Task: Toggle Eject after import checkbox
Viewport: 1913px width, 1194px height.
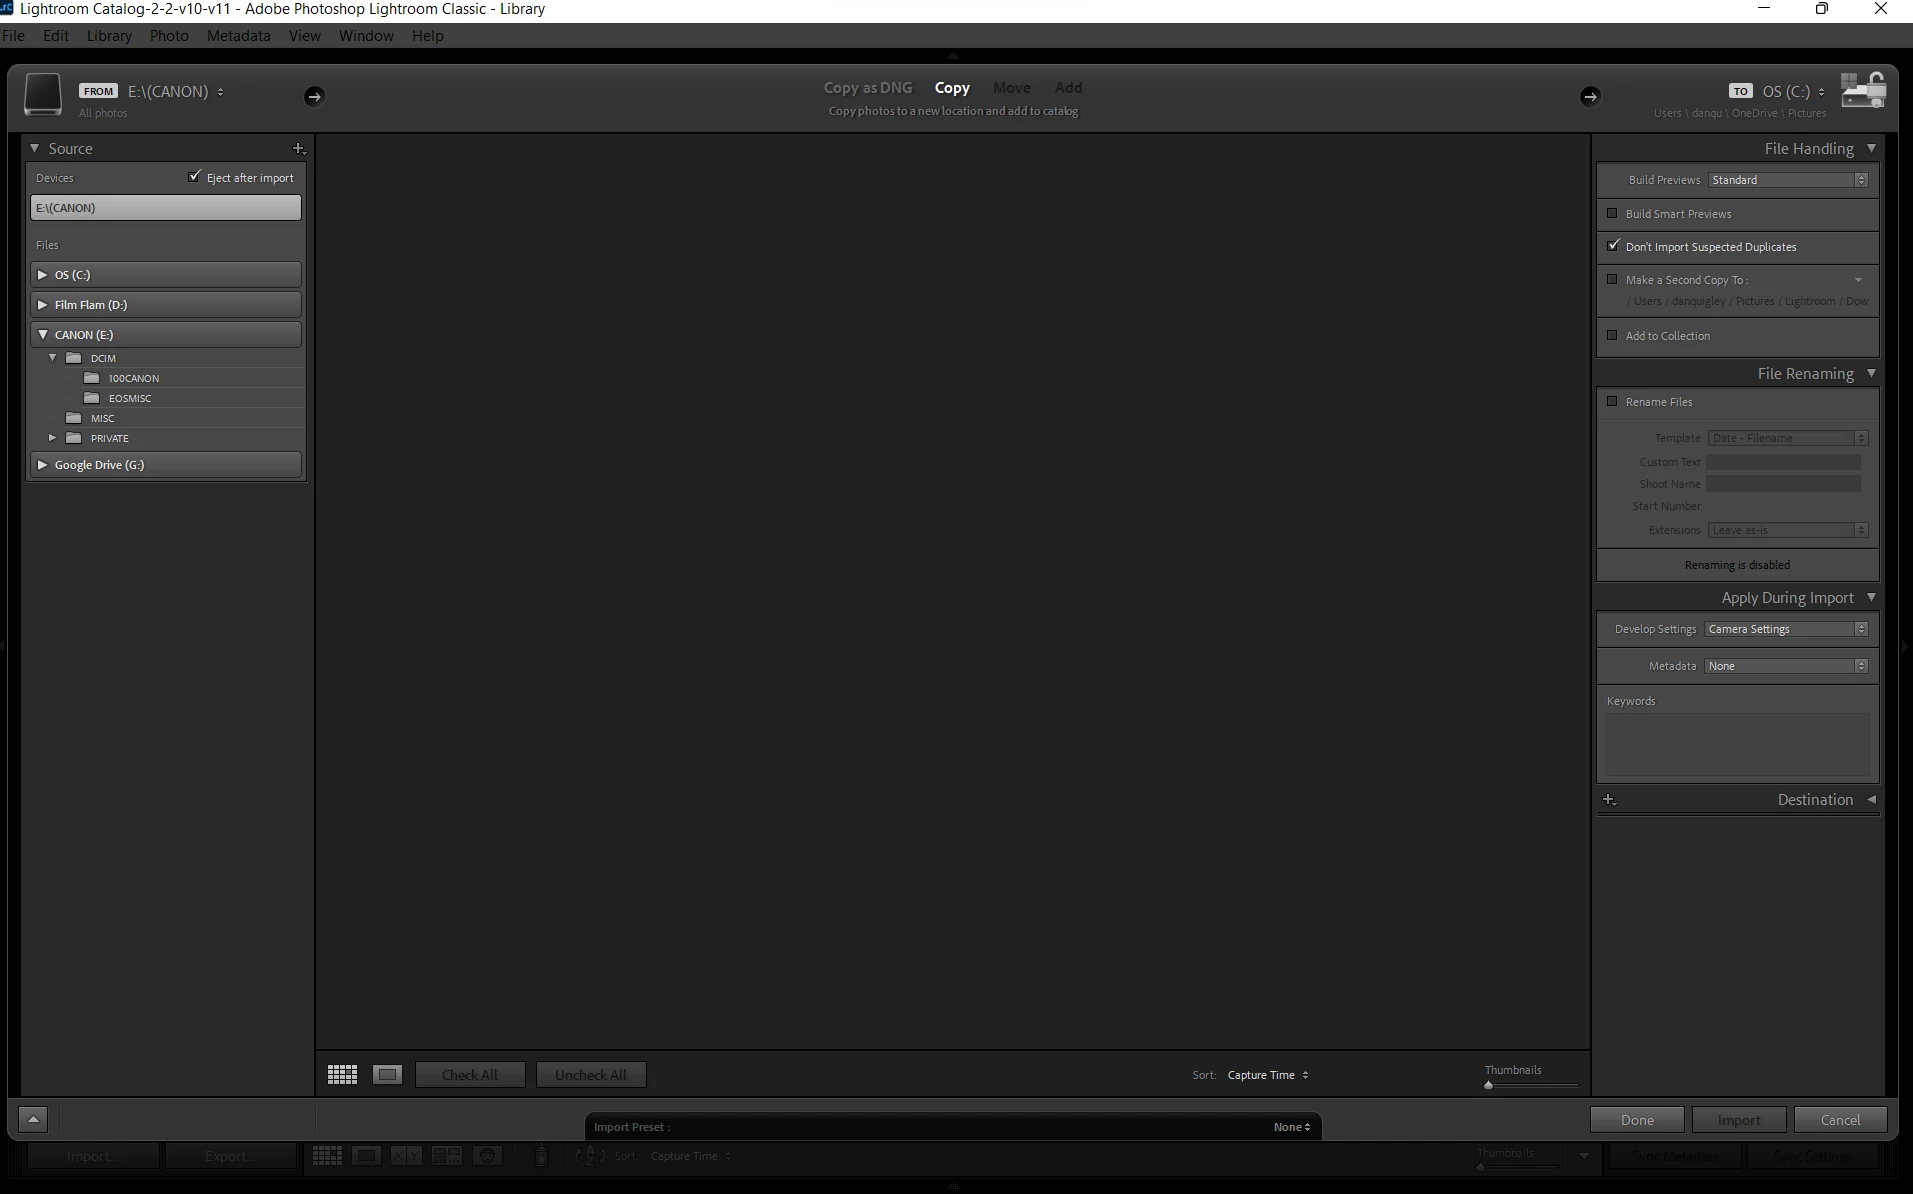Action: pos(194,177)
